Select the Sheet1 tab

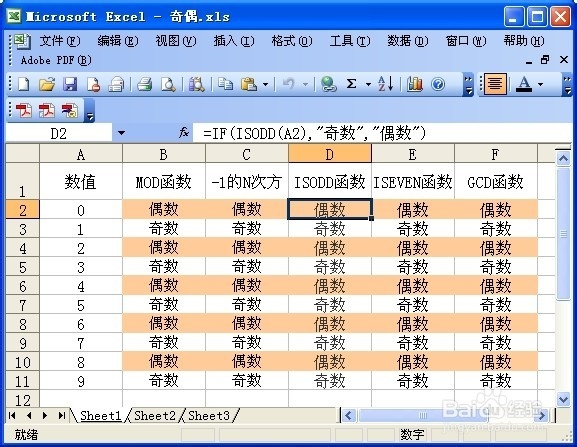100,416
